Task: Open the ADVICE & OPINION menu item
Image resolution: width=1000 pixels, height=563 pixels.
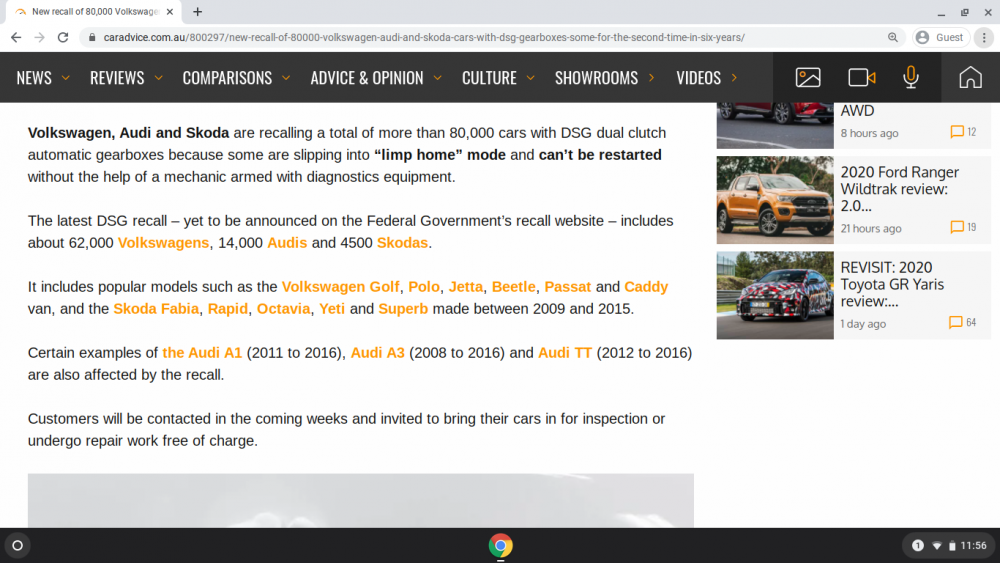Action: 367,78
